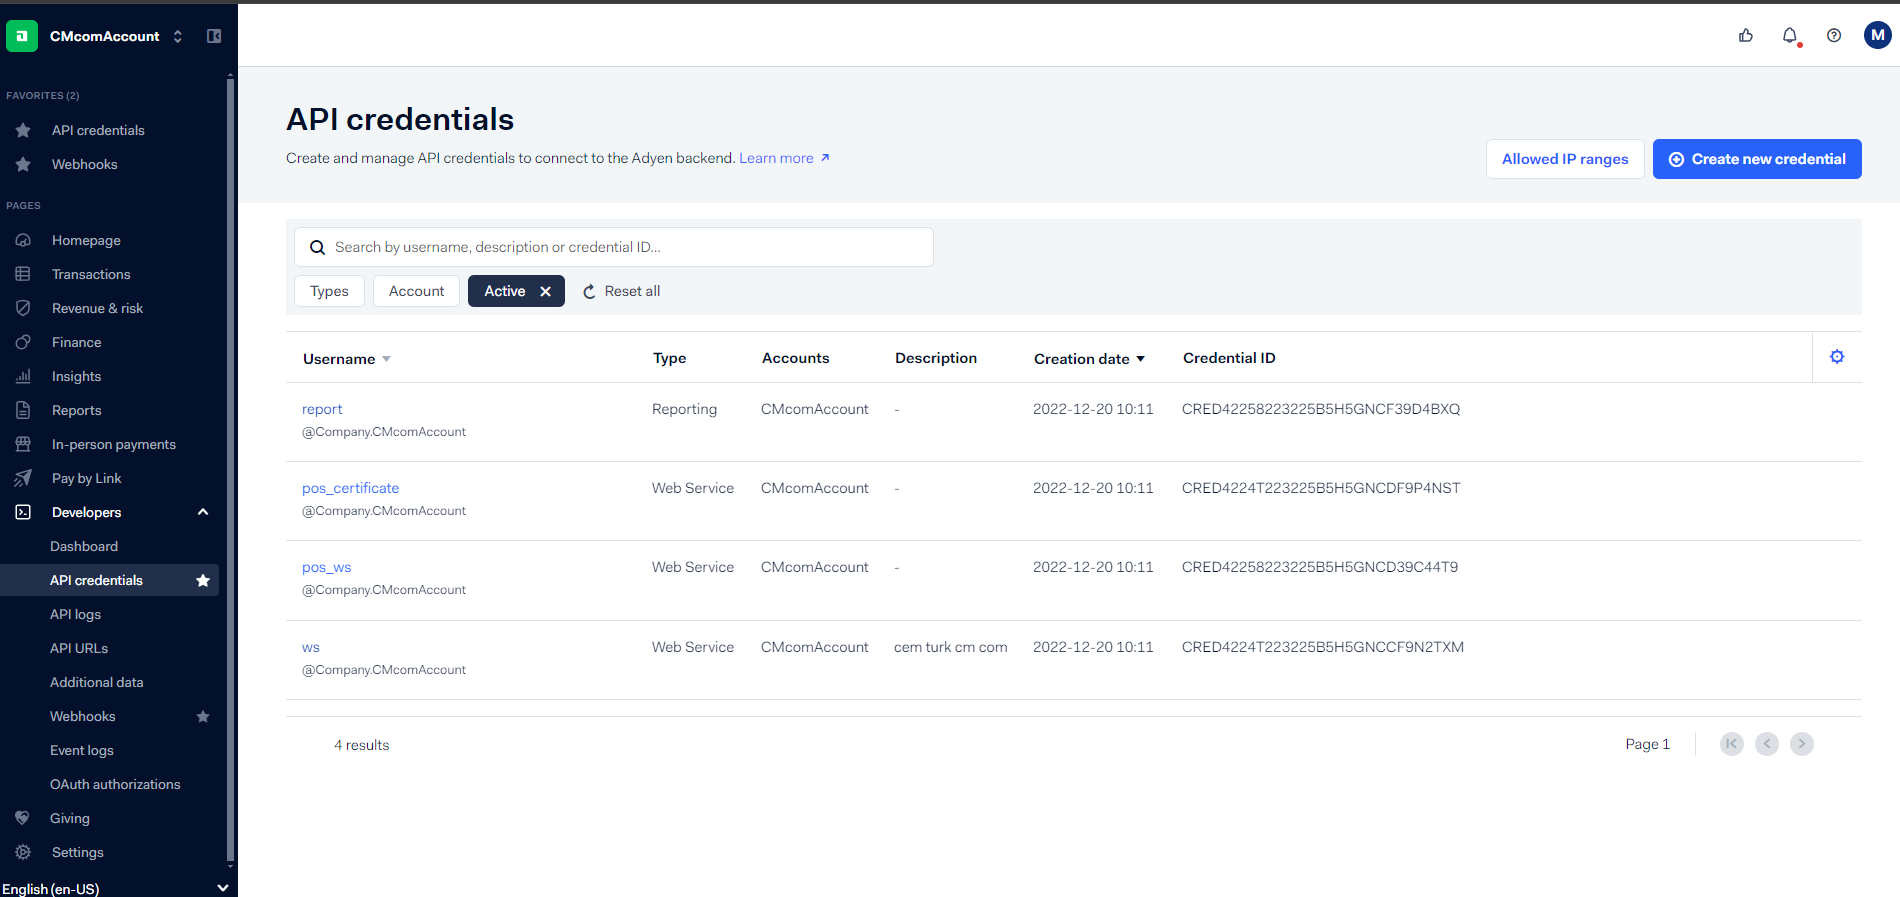Open the English (en-US) language selector

tap(115, 888)
